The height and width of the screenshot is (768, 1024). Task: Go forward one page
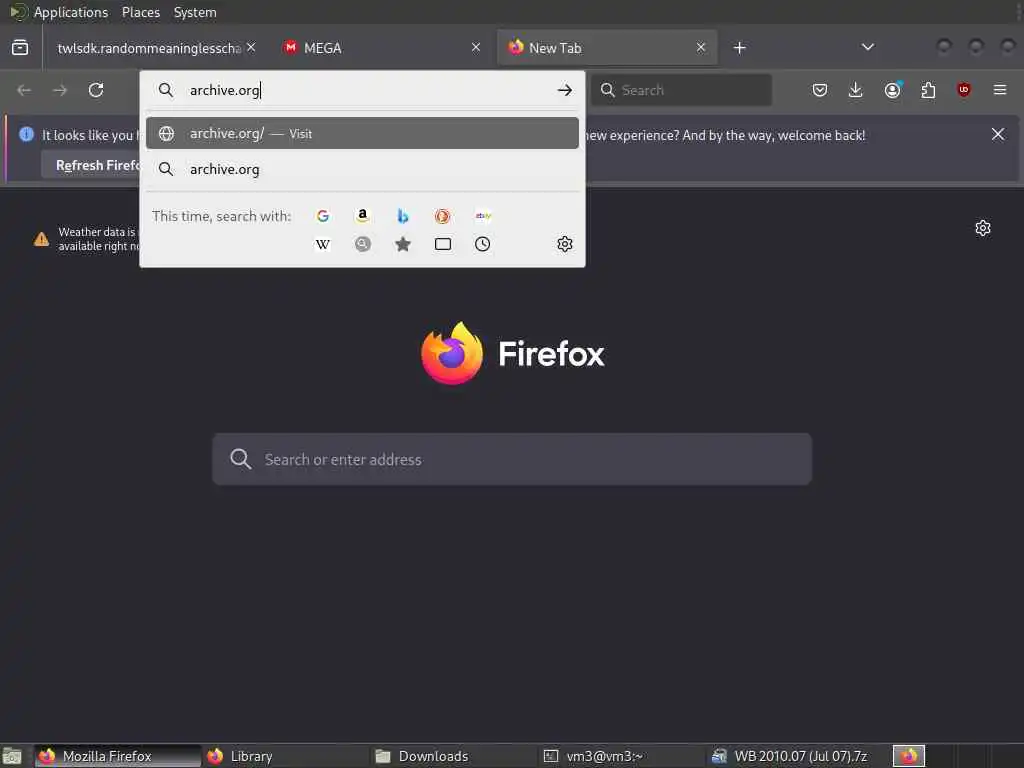pos(60,90)
